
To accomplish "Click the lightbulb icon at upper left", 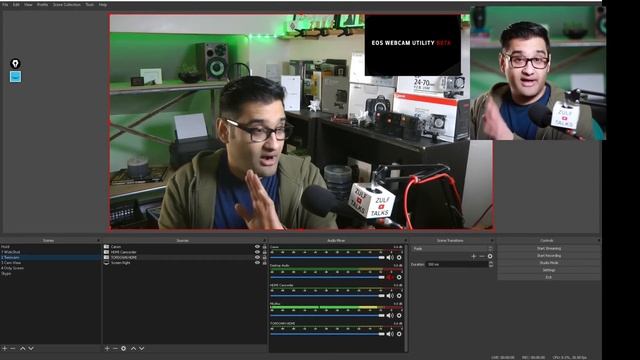I will [x=15, y=63].
